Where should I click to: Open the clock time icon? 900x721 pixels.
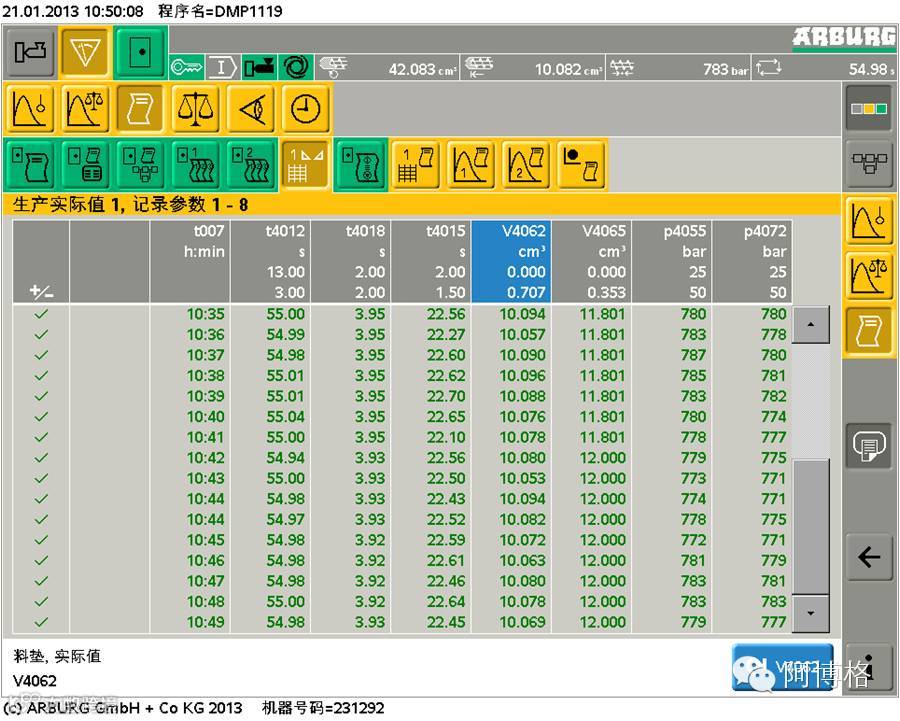[x=305, y=108]
